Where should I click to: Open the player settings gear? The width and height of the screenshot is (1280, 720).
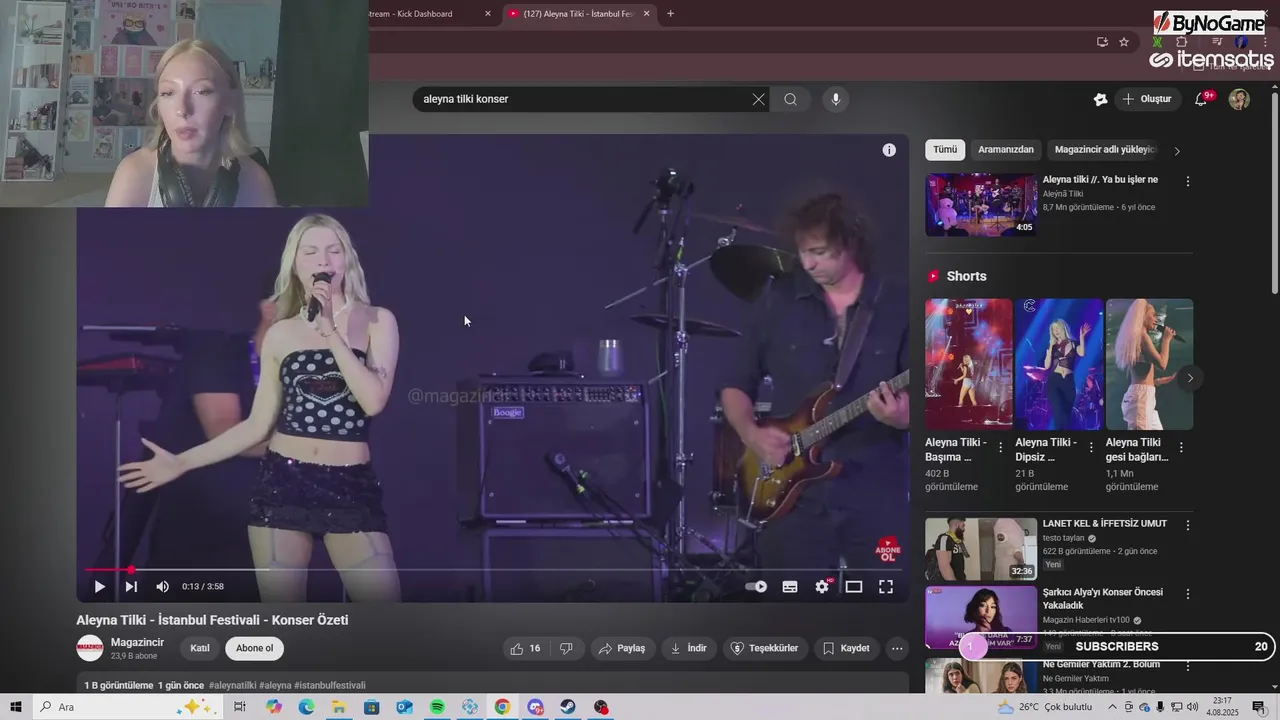(822, 587)
